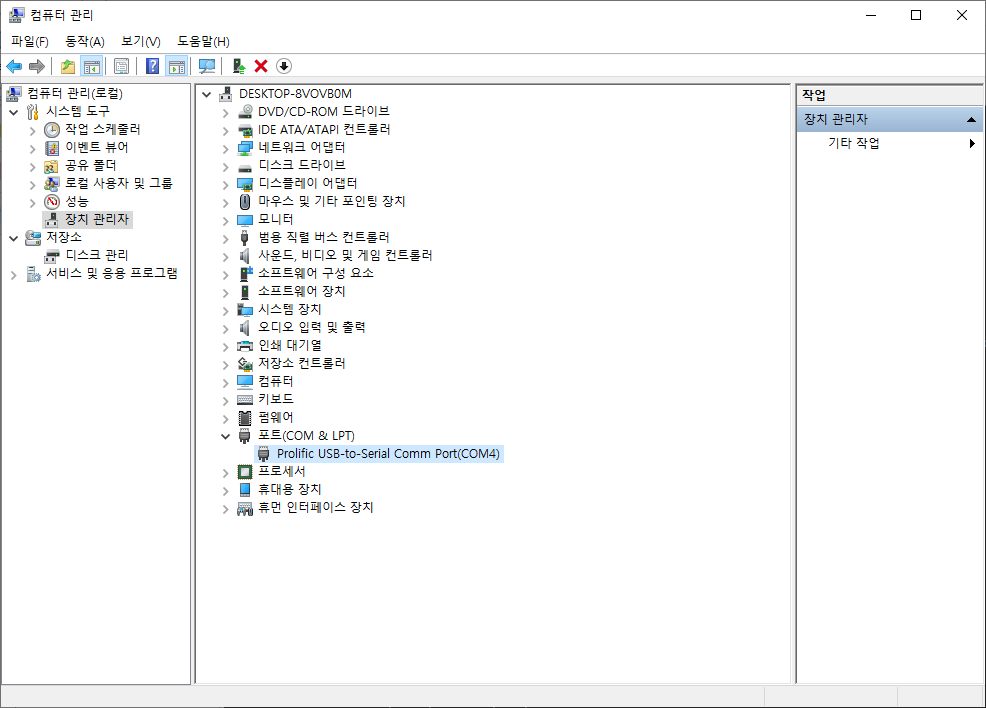Collapse the 장치 관리자 actions section arrow
Image resolution: width=986 pixels, height=708 pixels.
click(x=971, y=119)
